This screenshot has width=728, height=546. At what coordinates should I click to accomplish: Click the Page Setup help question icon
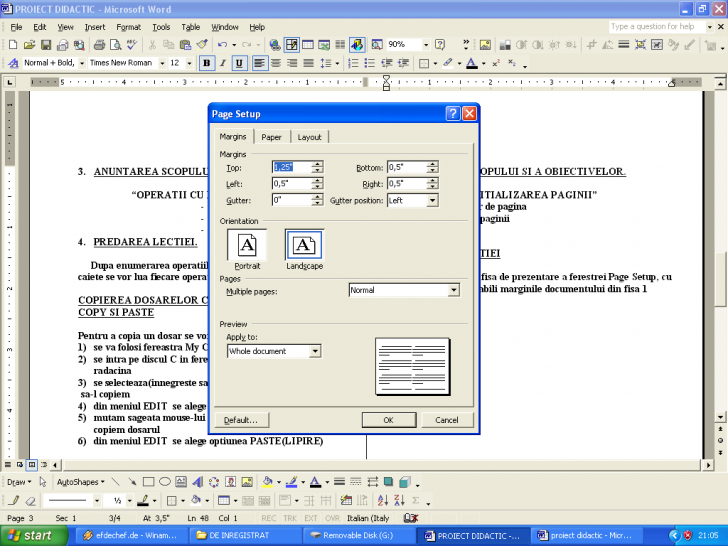pos(453,114)
